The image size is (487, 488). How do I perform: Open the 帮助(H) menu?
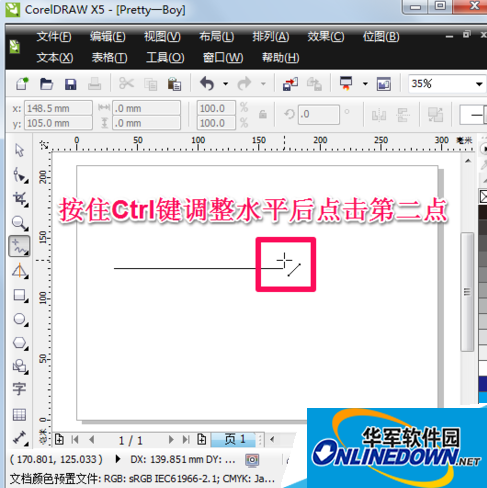(x=280, y=58)
